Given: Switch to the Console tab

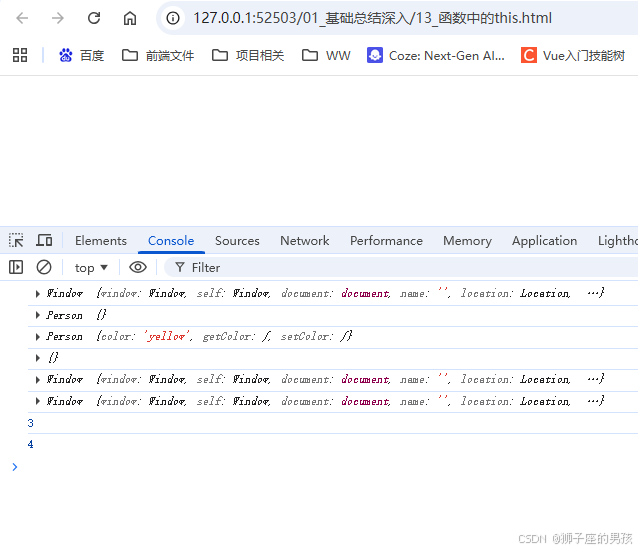Looking at the screenshot, I should pyautogui.click(x=171, y=241).
